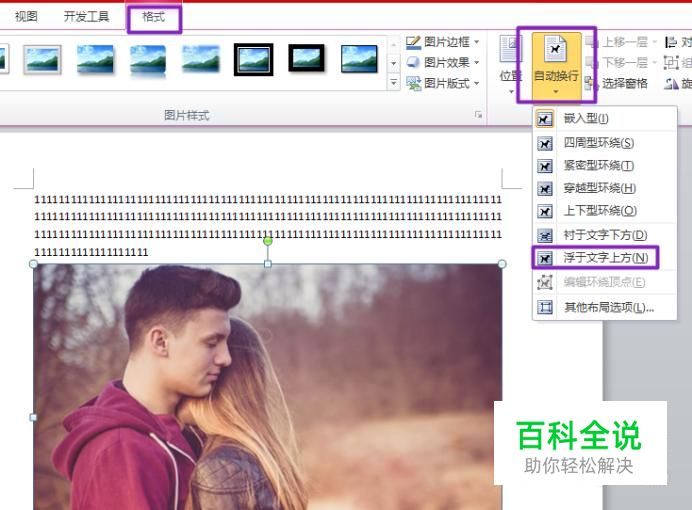Click the 嵌入型 inline wrap icon

pos(545,119)
